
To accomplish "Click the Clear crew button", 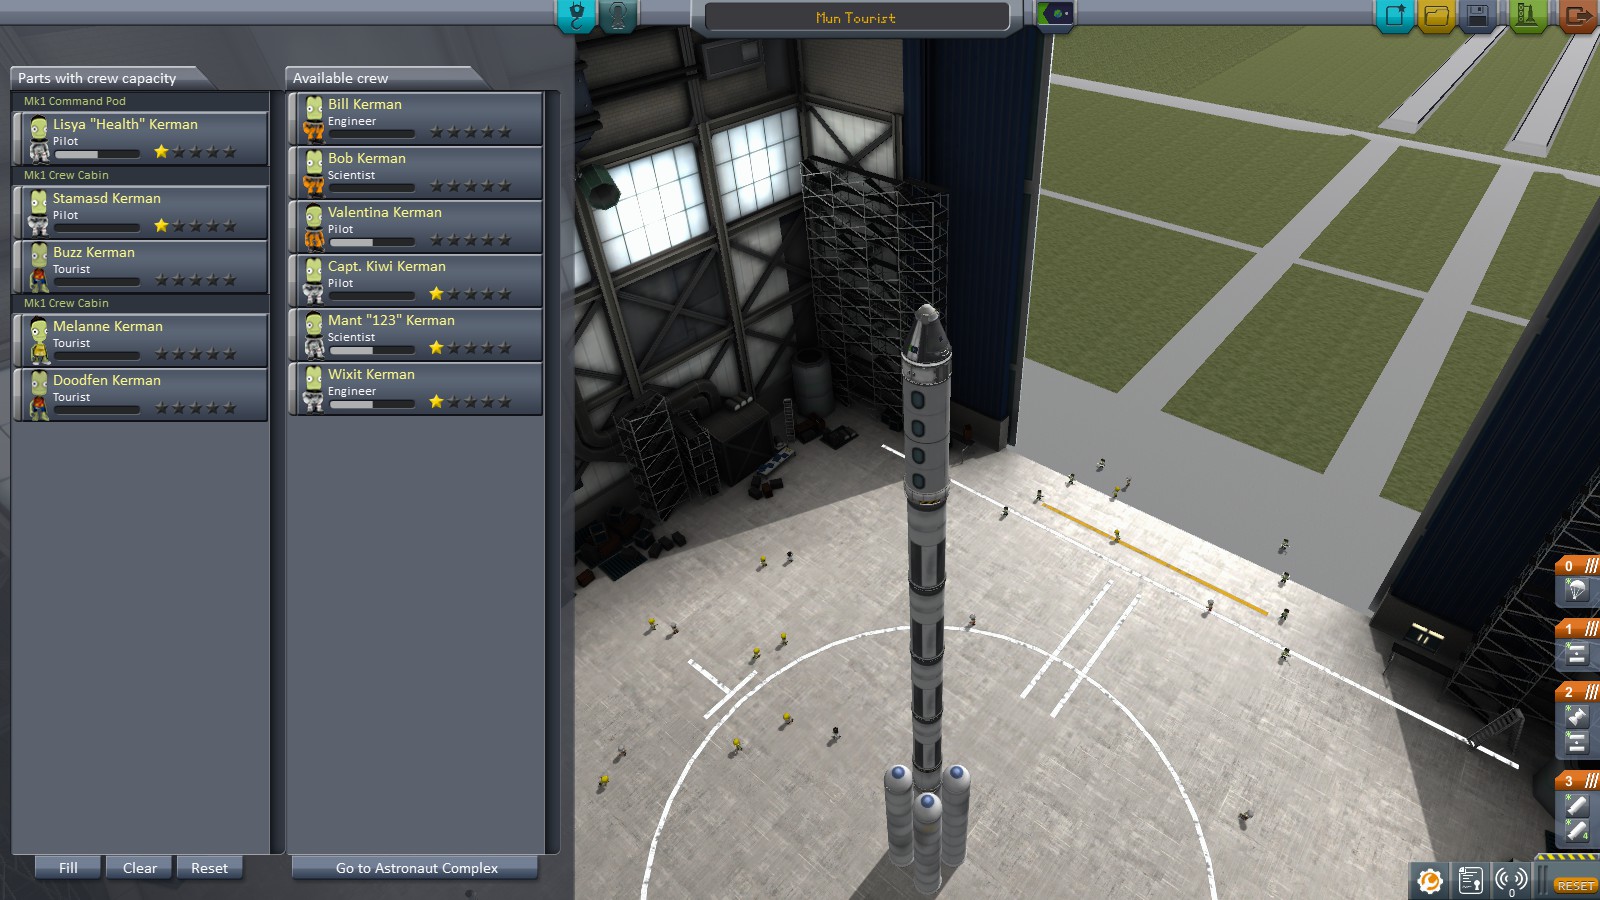I will click(x=140, y=868).
